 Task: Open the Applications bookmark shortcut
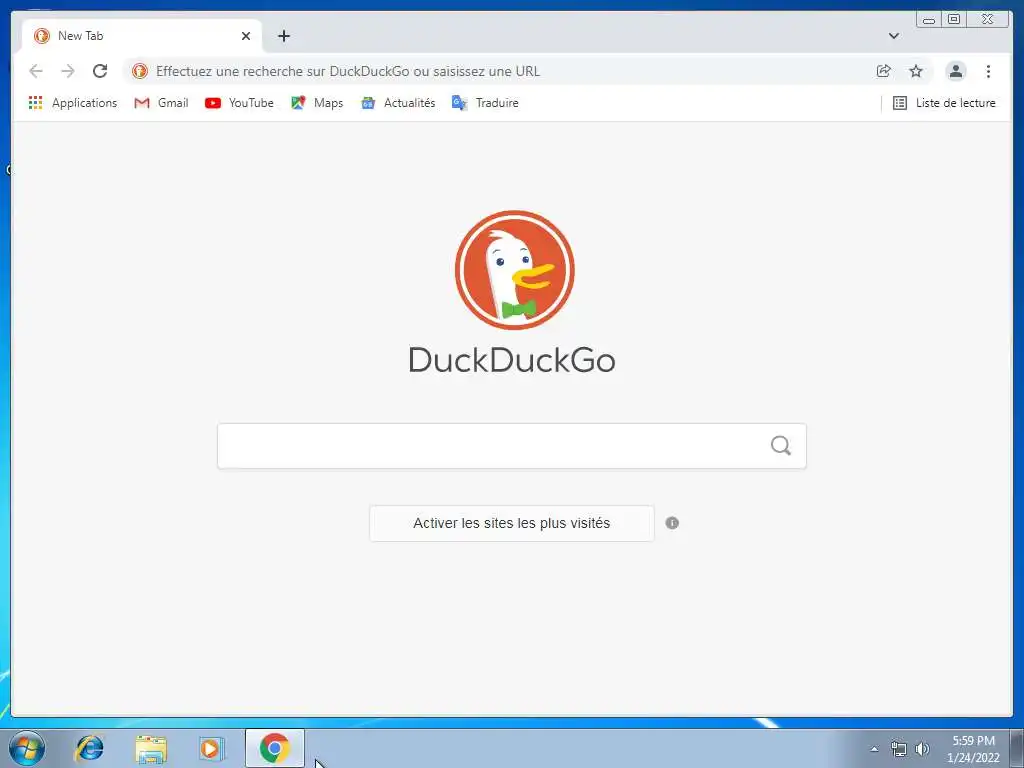[73, 103]
